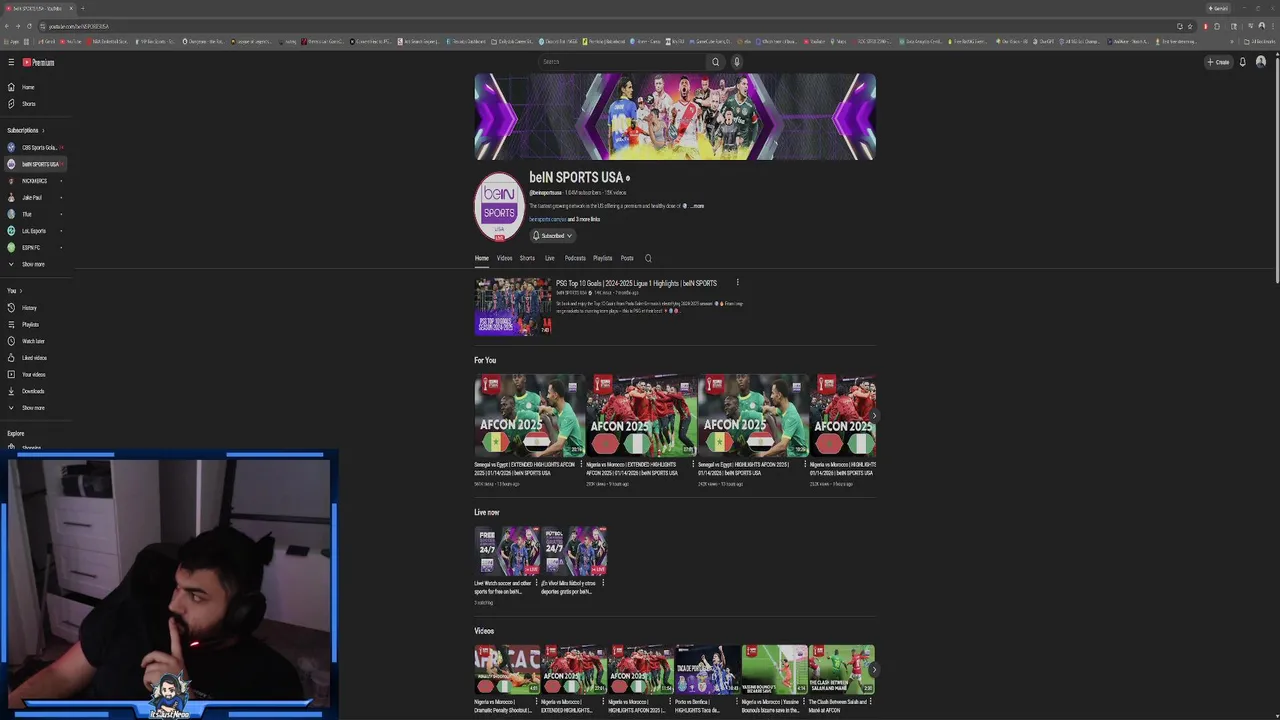Open Downloads in the sidebar
This screenshot has width=1280, height=720.
pyautogui.click(x=32, y=391)
